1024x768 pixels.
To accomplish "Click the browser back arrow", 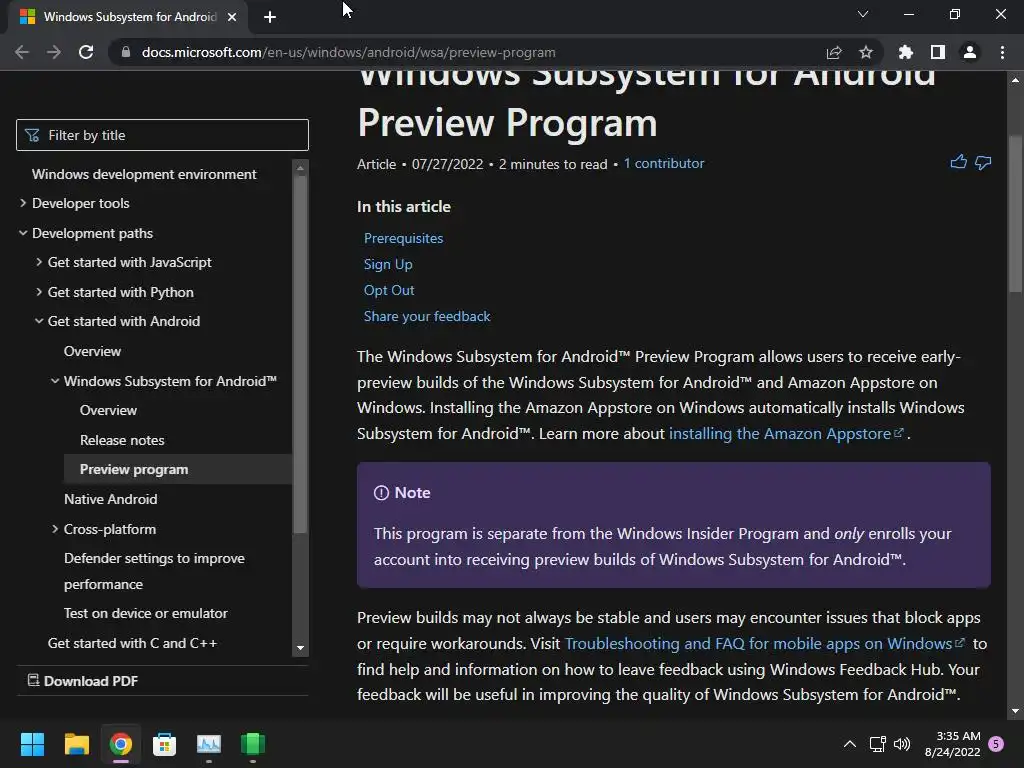I will coord(22,52).
